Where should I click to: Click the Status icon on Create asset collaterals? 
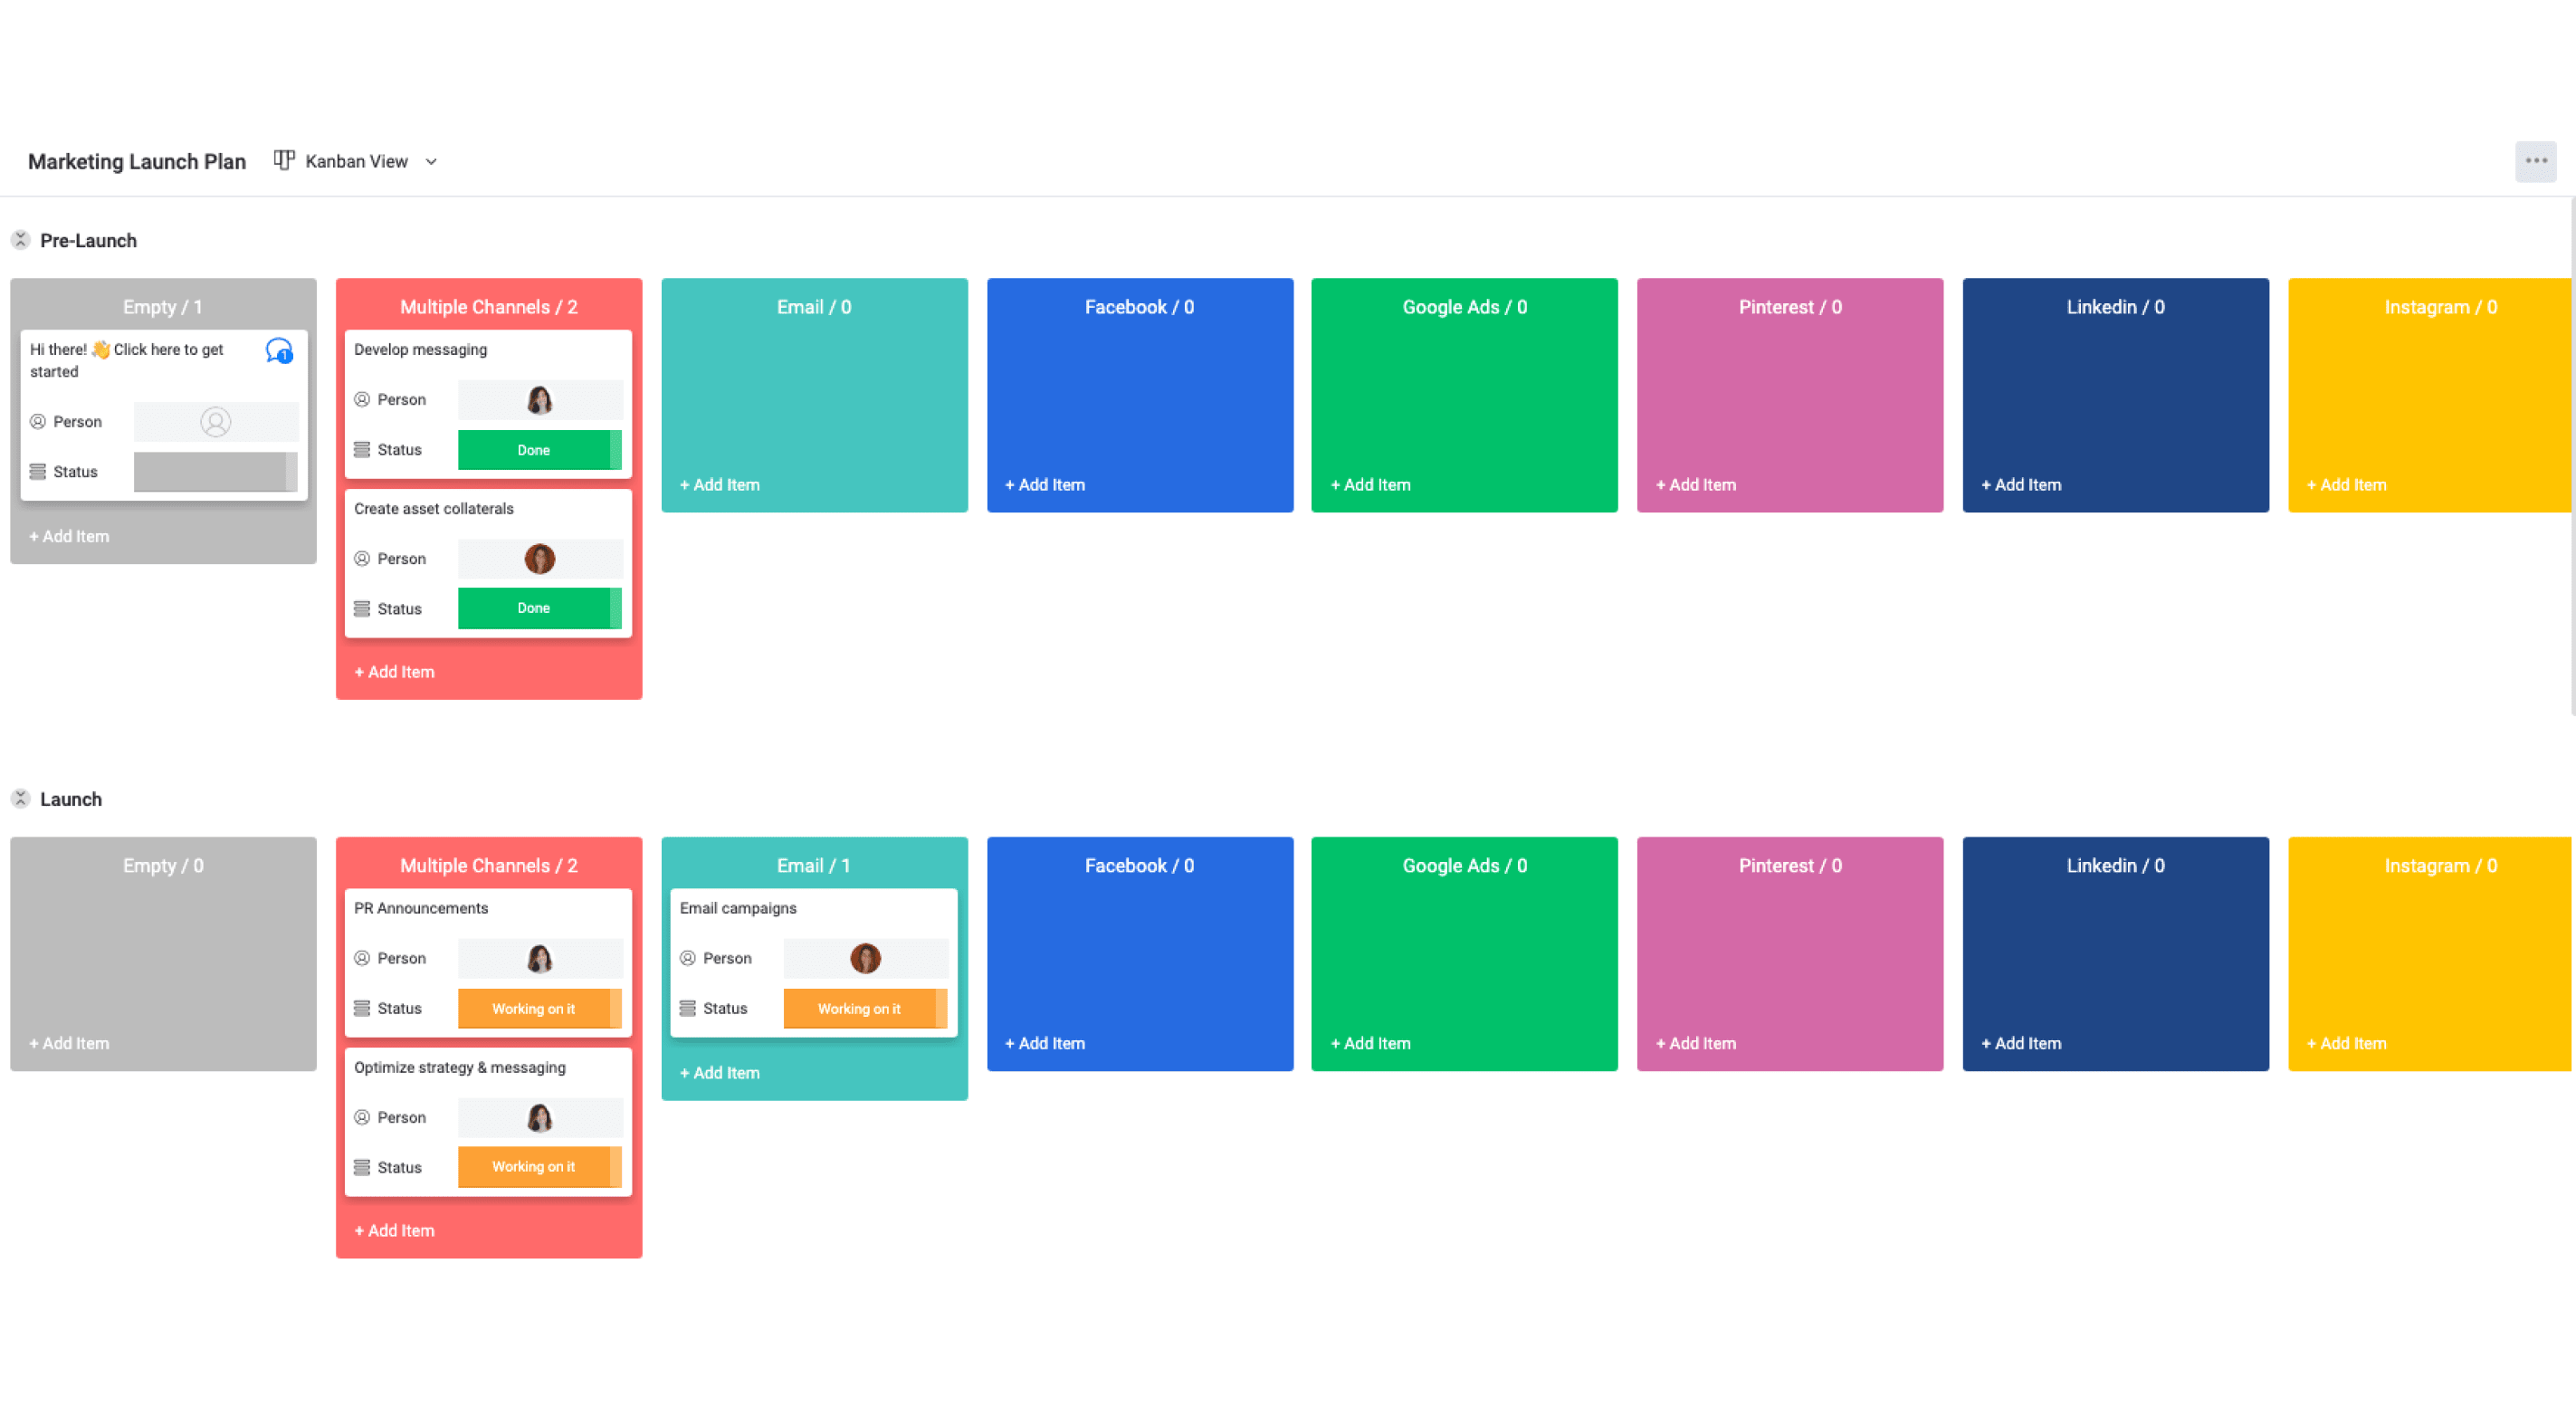point(360,607)
